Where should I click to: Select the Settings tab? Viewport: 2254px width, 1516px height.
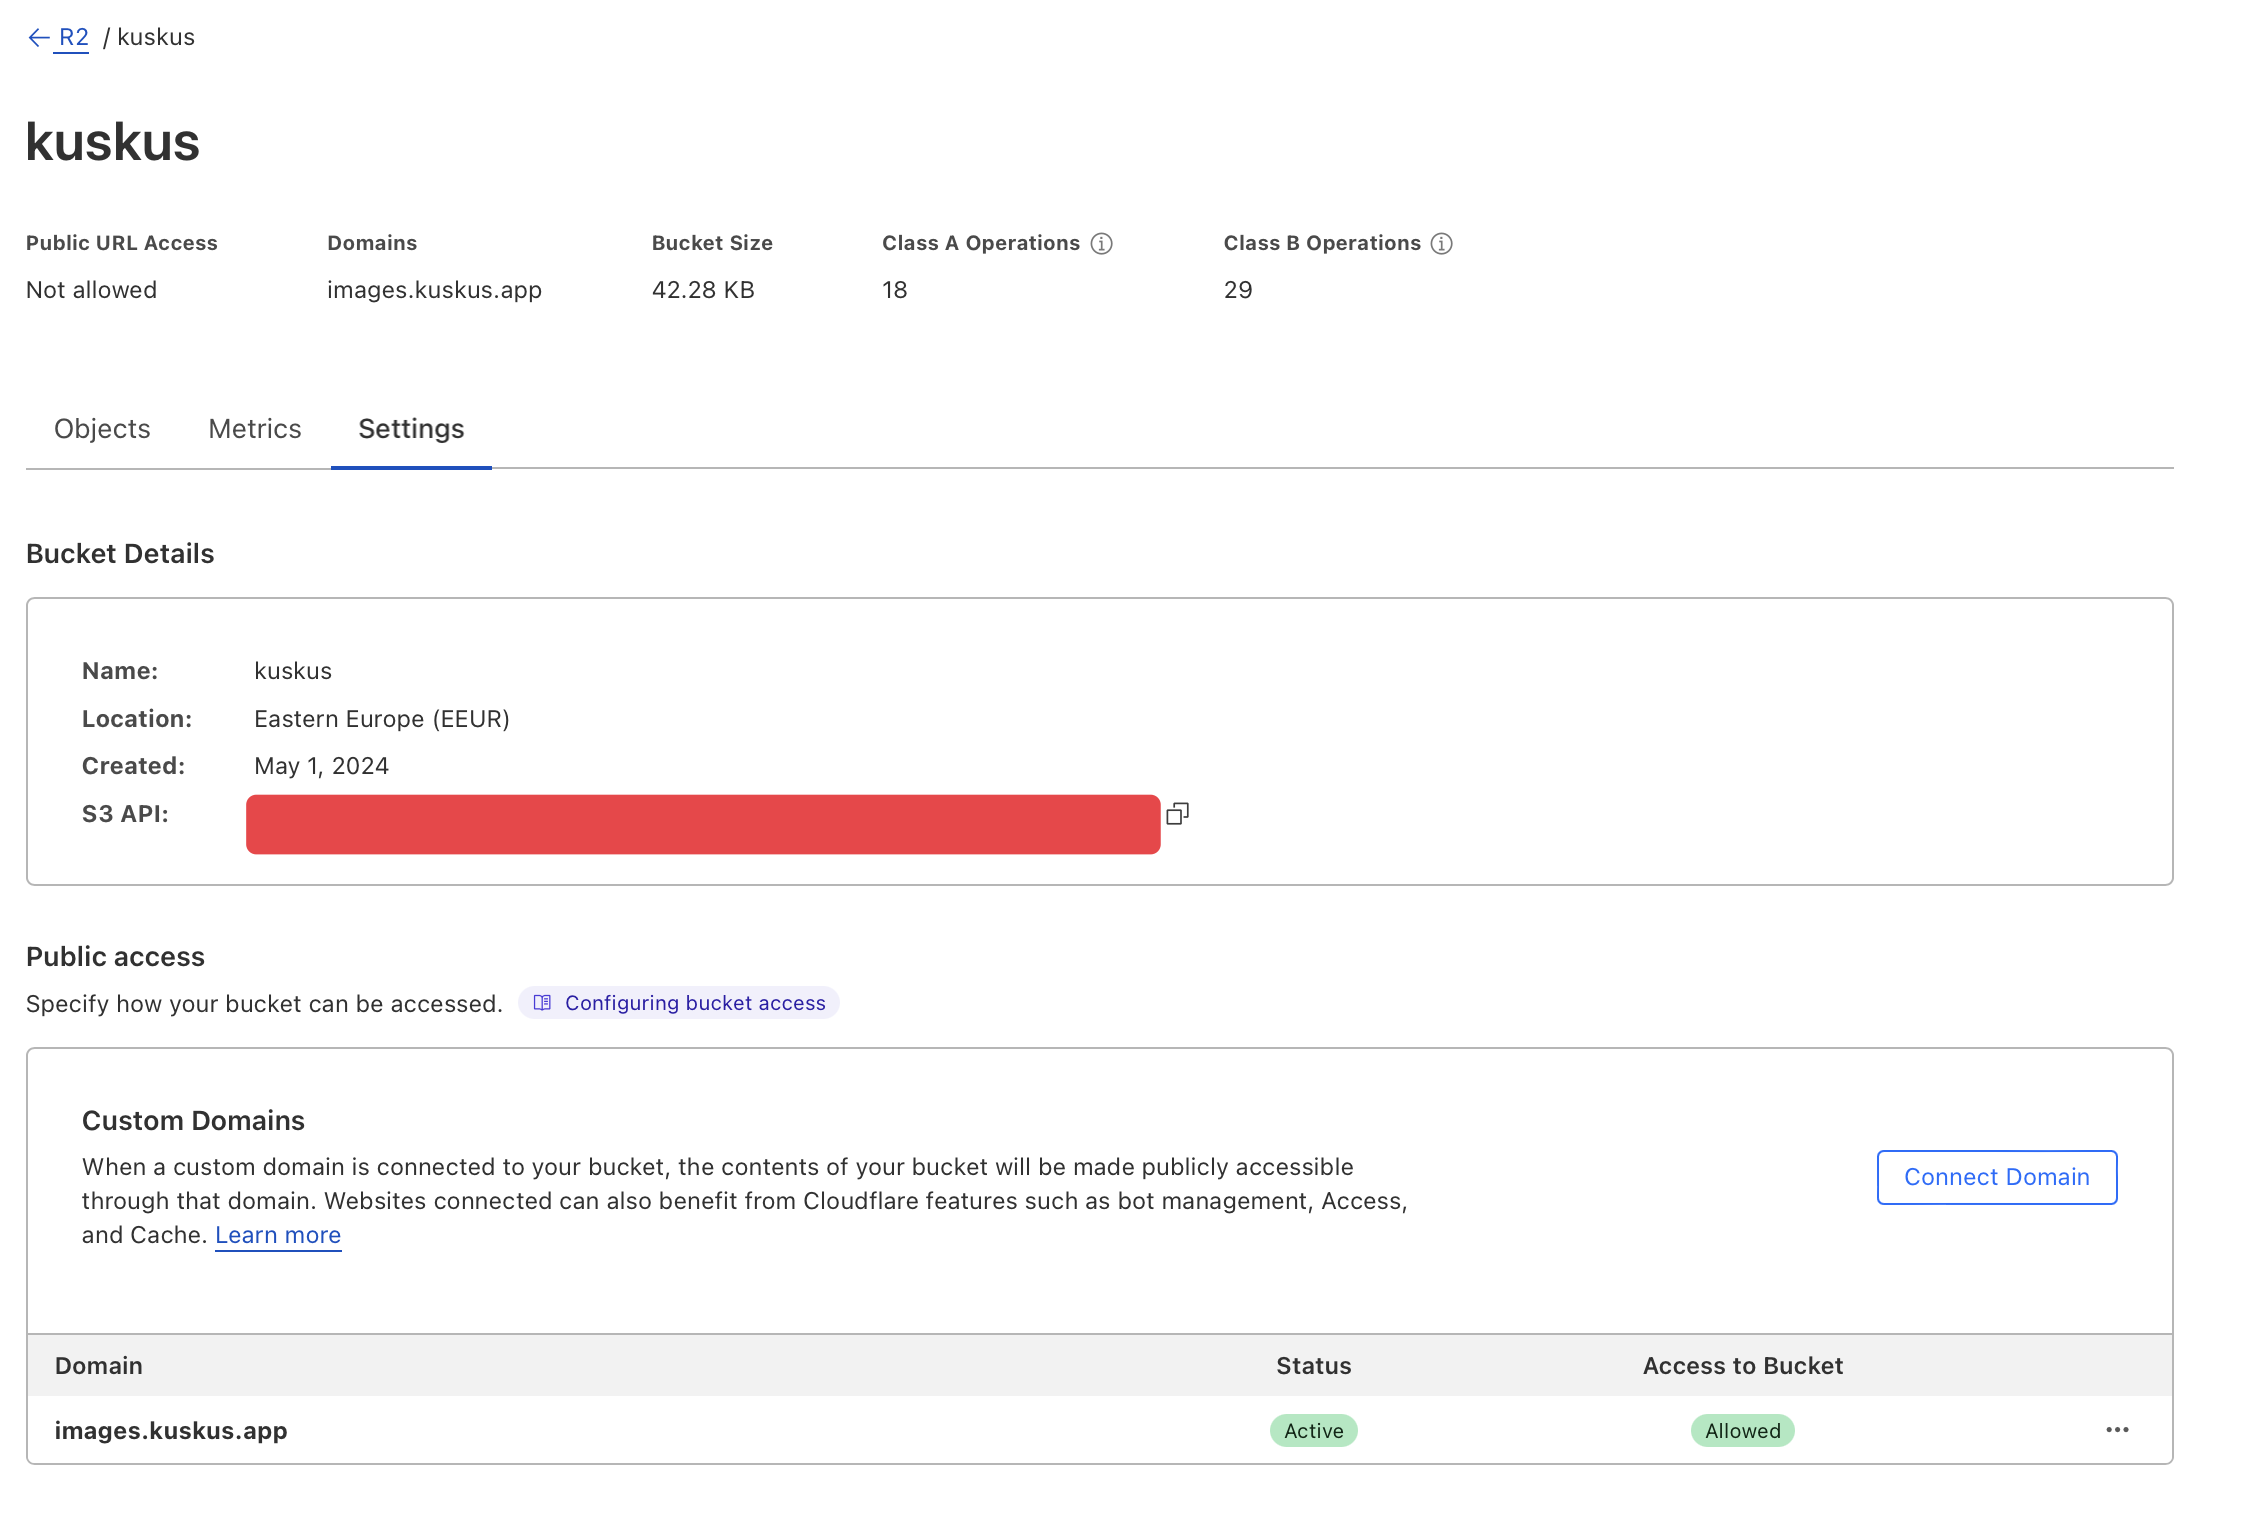point(411,429)
